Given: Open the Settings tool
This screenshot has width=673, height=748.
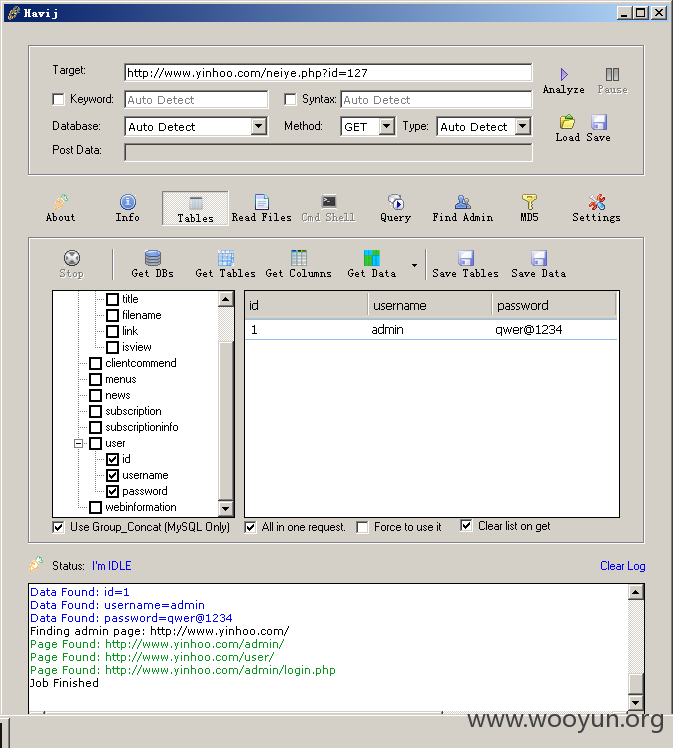Looking at the screenshot, I should pos(596,208).
